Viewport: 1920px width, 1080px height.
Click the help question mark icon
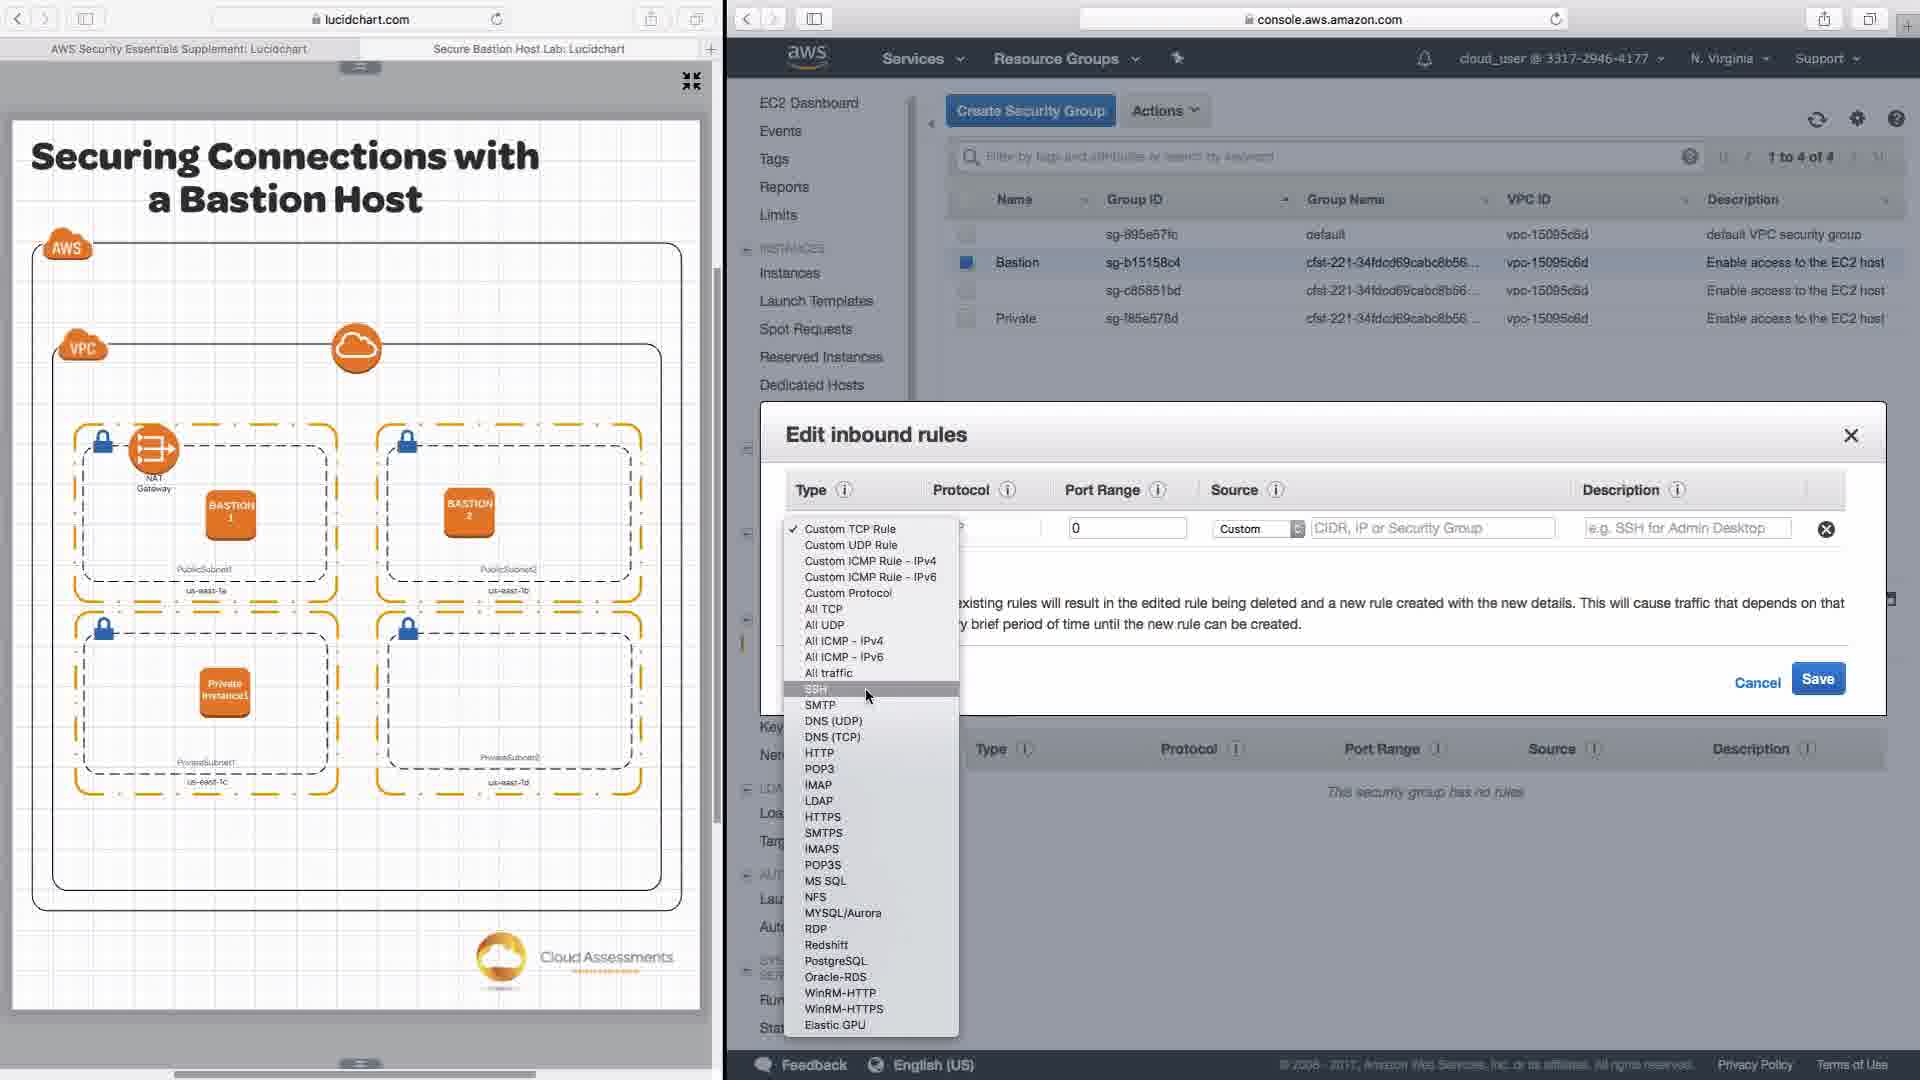click(x=1896, y=119)
